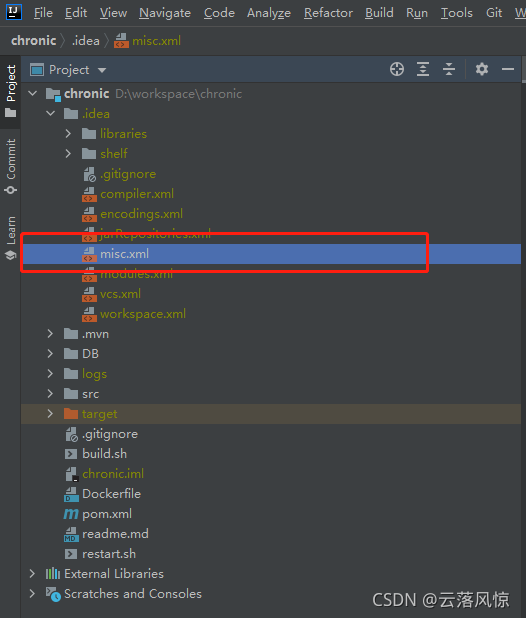Screen dimensions: 526x618
Task: Click the Markdown icon beside readme.md
Action: [x=71, y=534]
